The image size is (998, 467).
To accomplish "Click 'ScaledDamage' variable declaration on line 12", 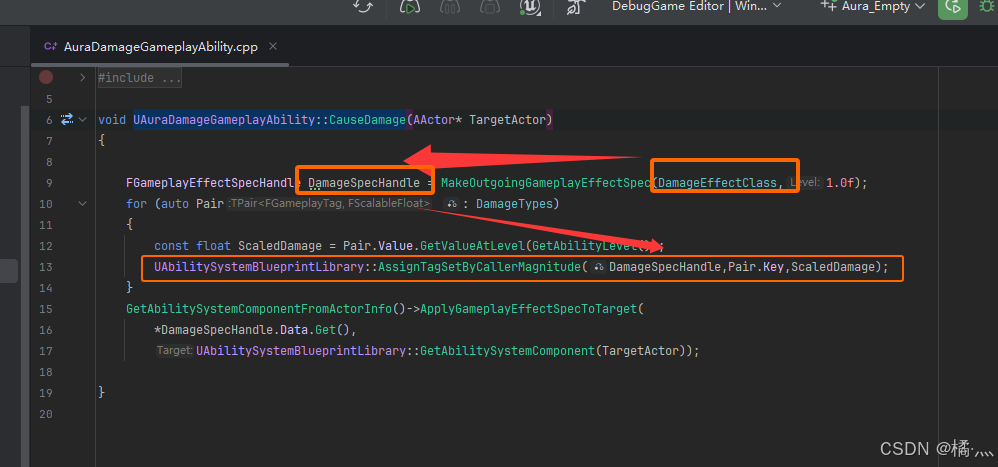I will click(x=280, y=246).
